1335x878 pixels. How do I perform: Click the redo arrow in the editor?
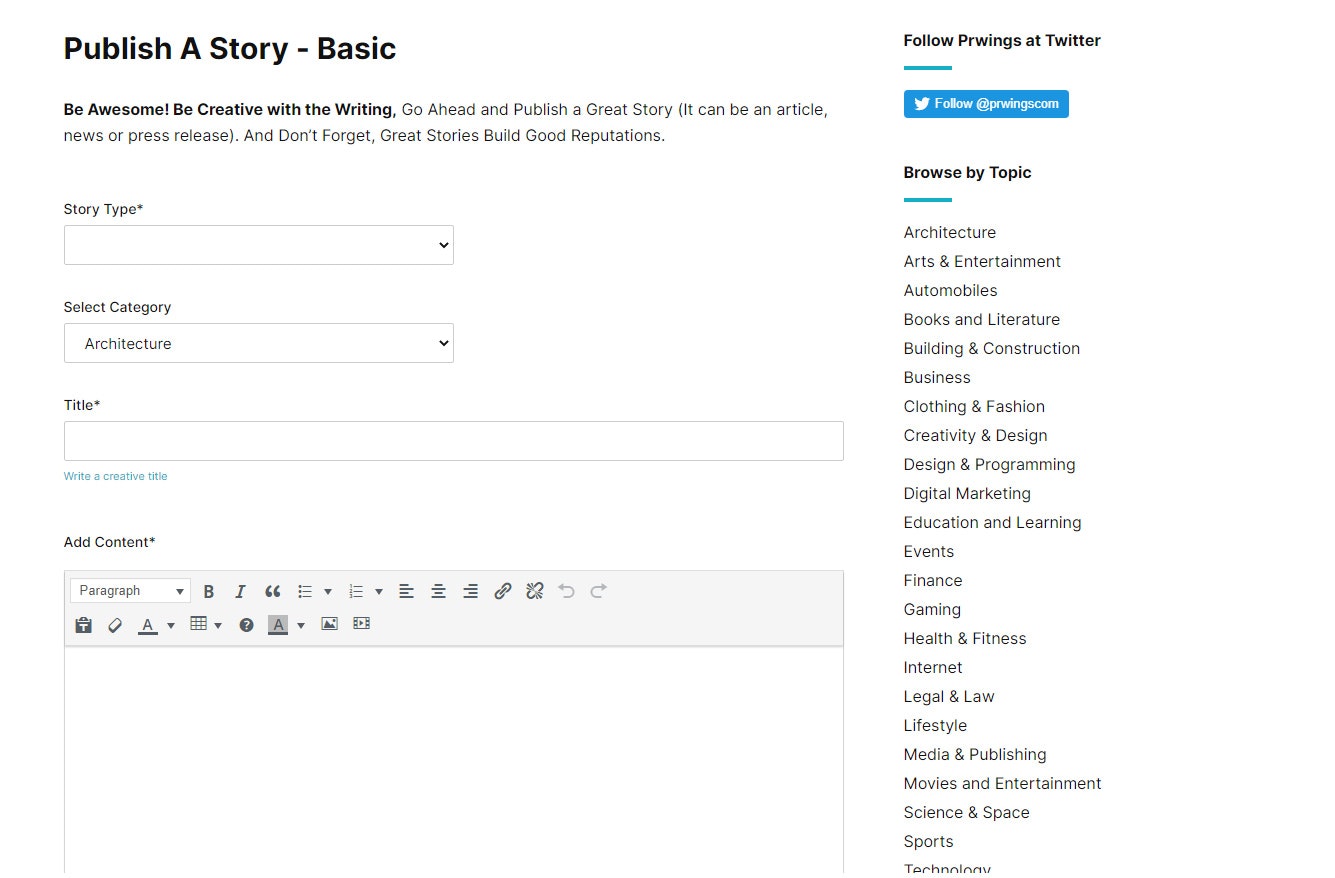tap(599, 591)
